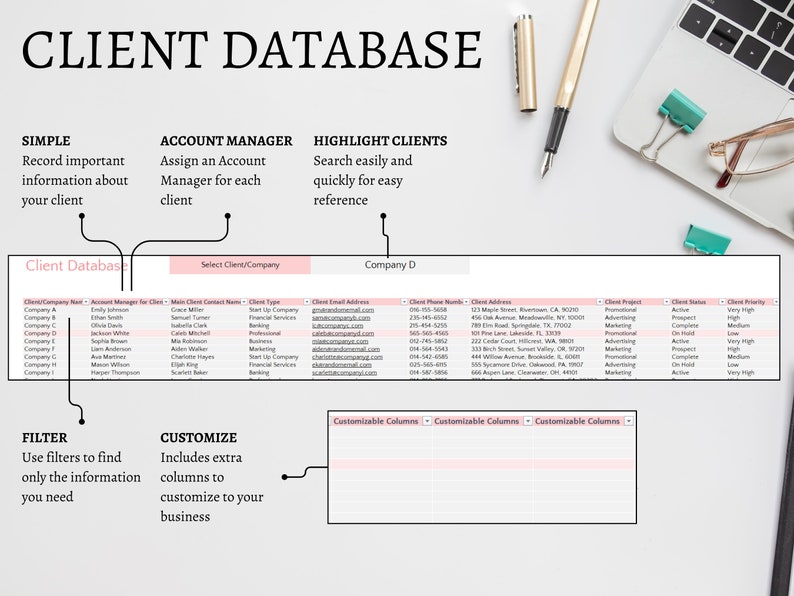
Task: Select address 101 Pine Lane, Lakeside cell
Action: pyautogui.click(x=516, y=333)
